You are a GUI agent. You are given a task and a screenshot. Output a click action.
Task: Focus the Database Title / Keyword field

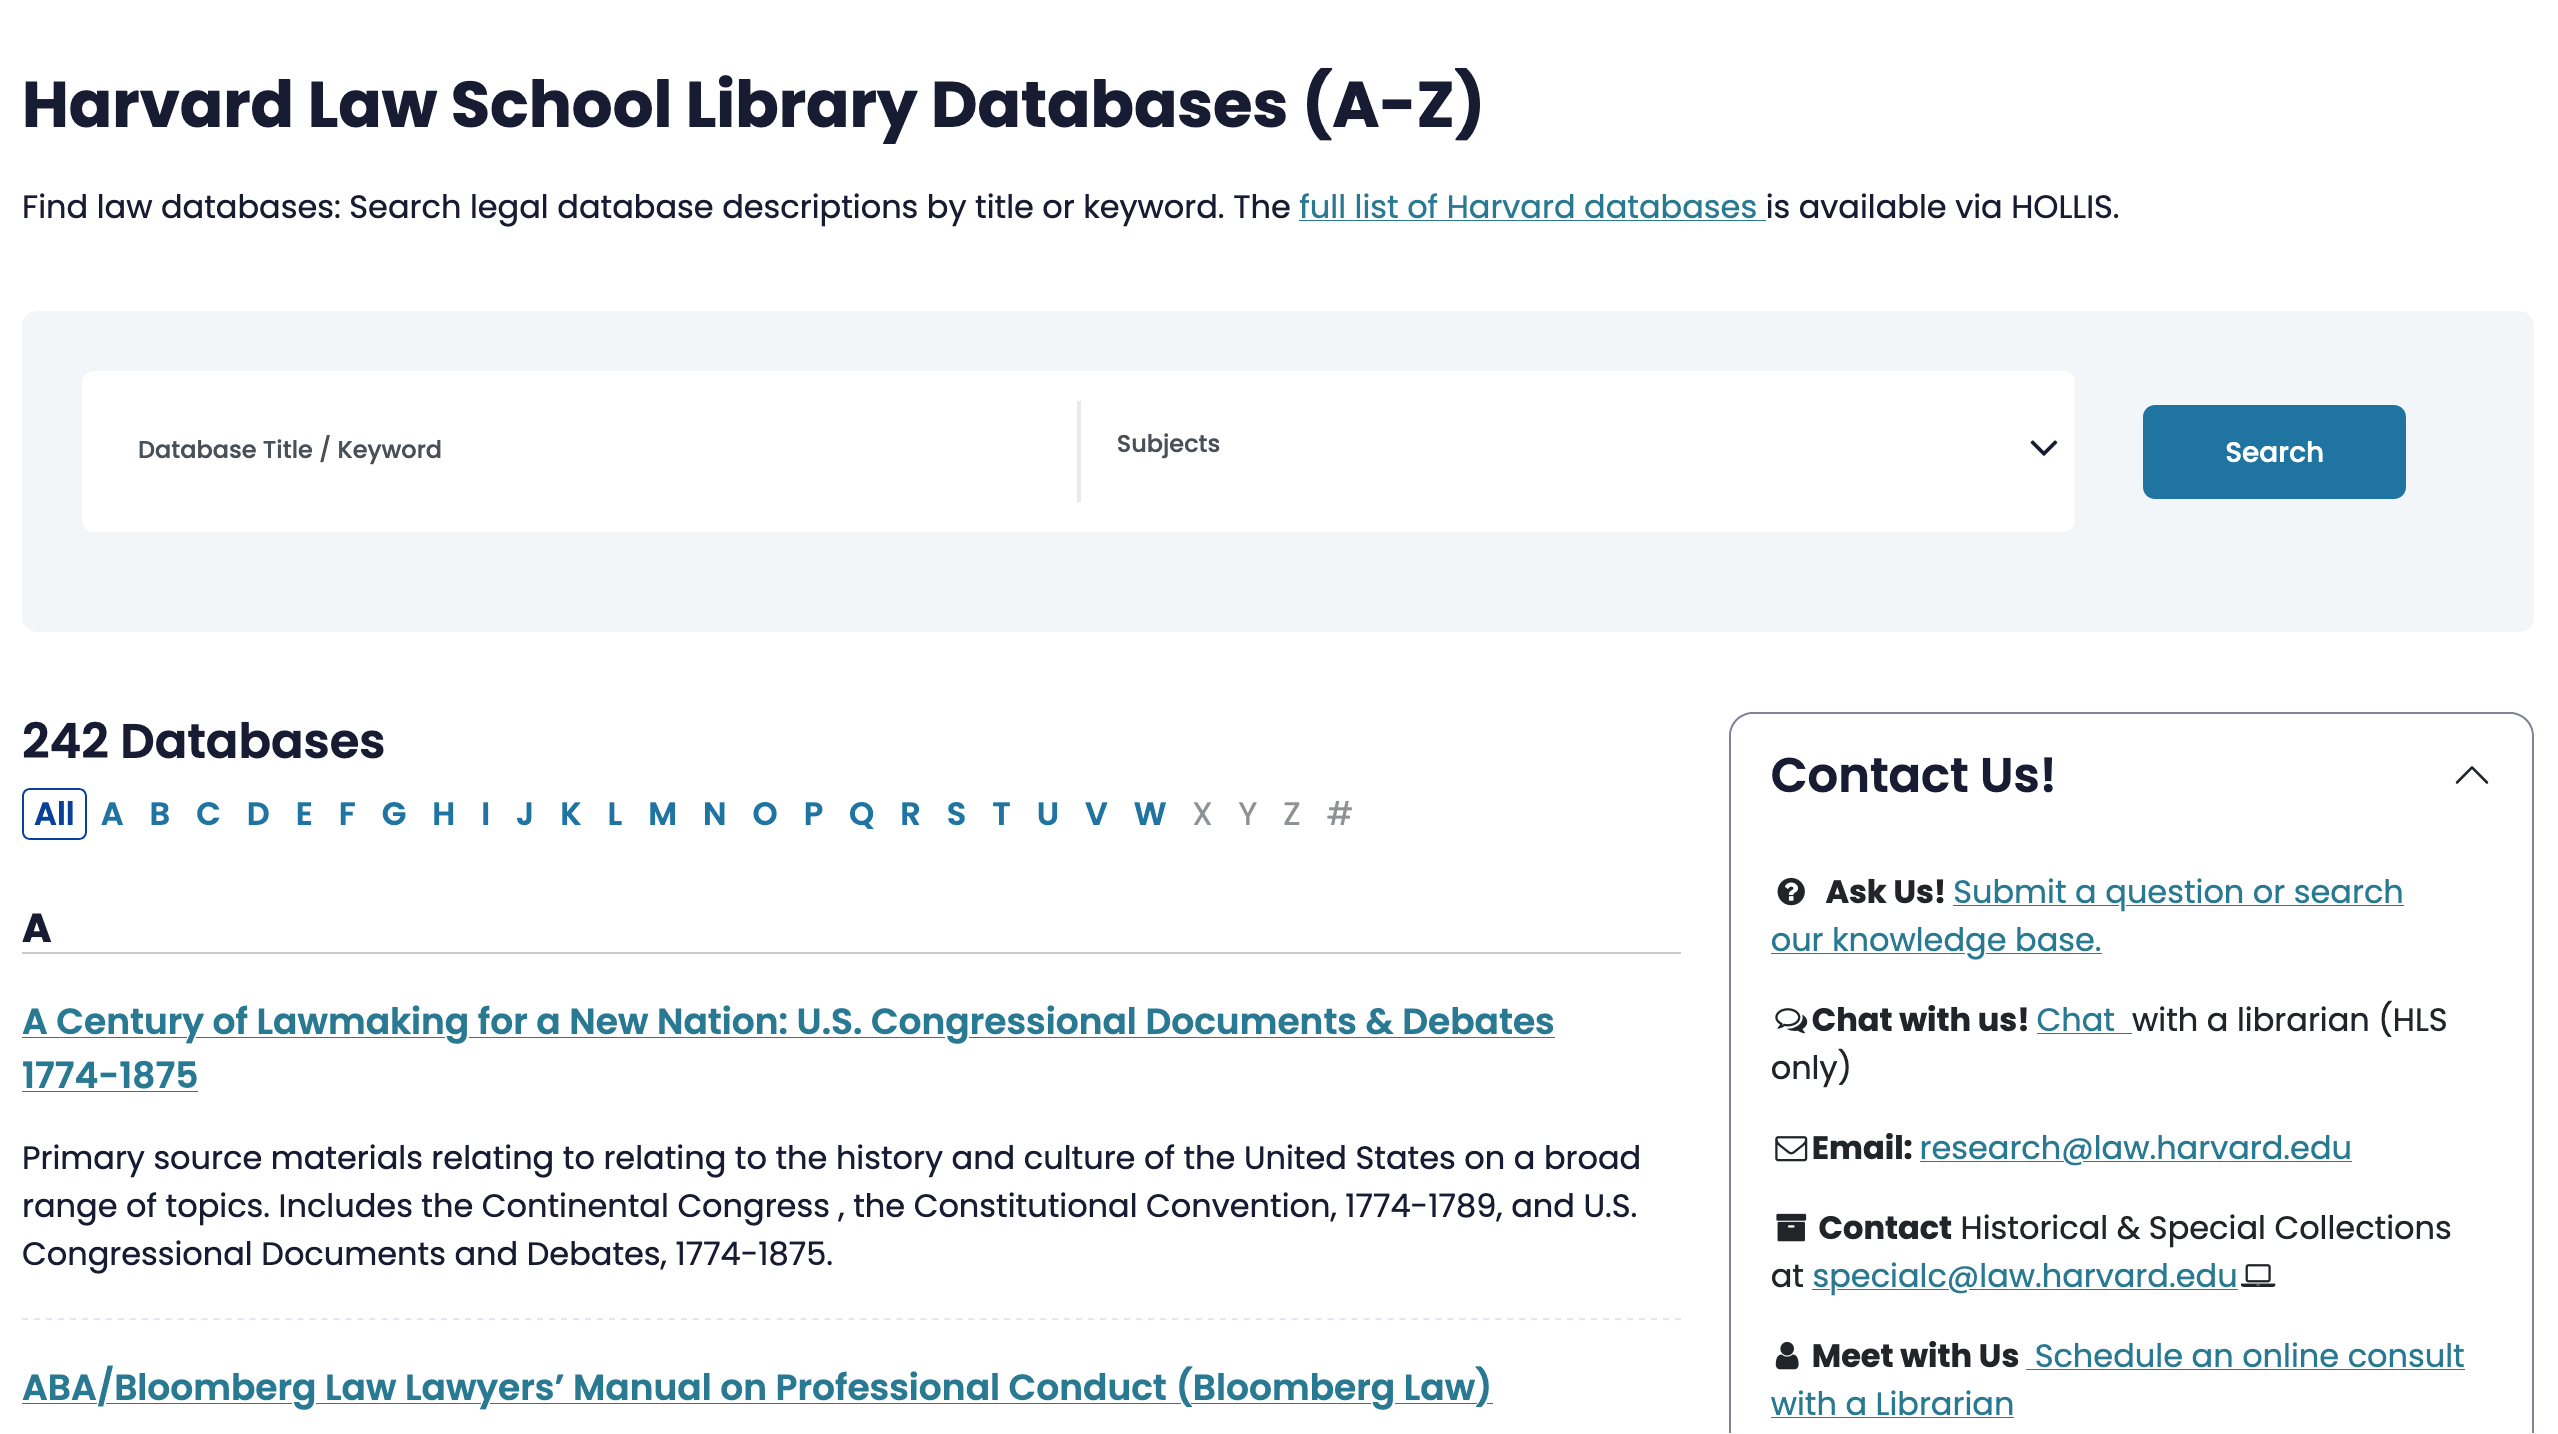point(580,451)
